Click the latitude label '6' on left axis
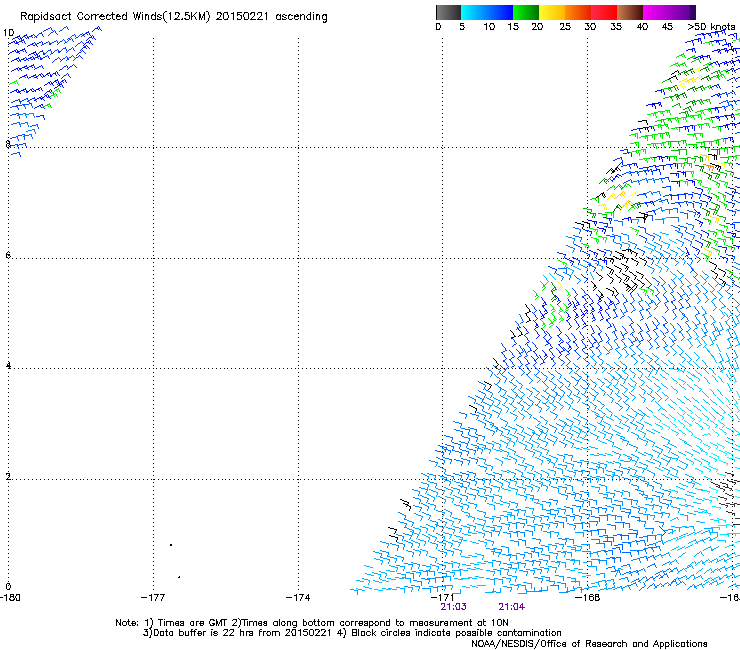Viewport: 740px width, 650px height. coord(8,255)
